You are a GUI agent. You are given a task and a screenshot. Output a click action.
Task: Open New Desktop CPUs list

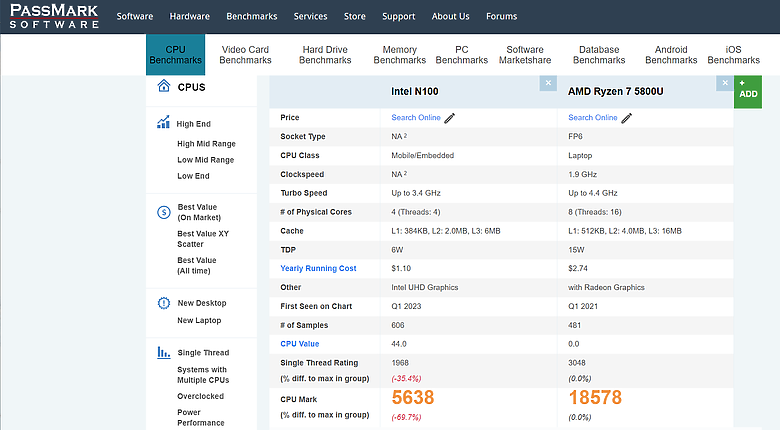(x=202, y=303)
